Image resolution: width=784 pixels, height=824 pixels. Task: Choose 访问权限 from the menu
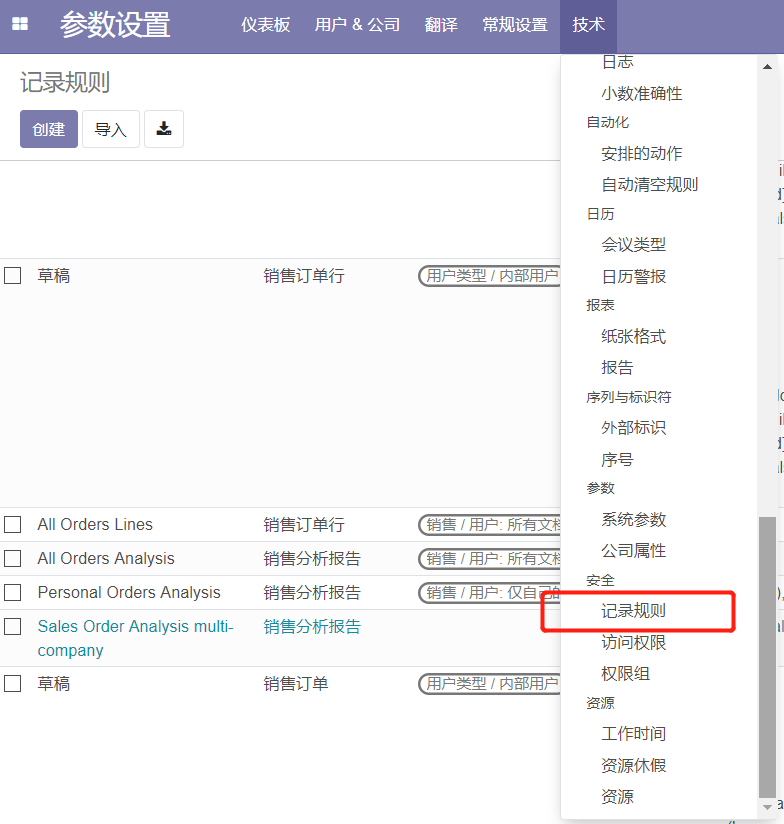coord(634,642)
